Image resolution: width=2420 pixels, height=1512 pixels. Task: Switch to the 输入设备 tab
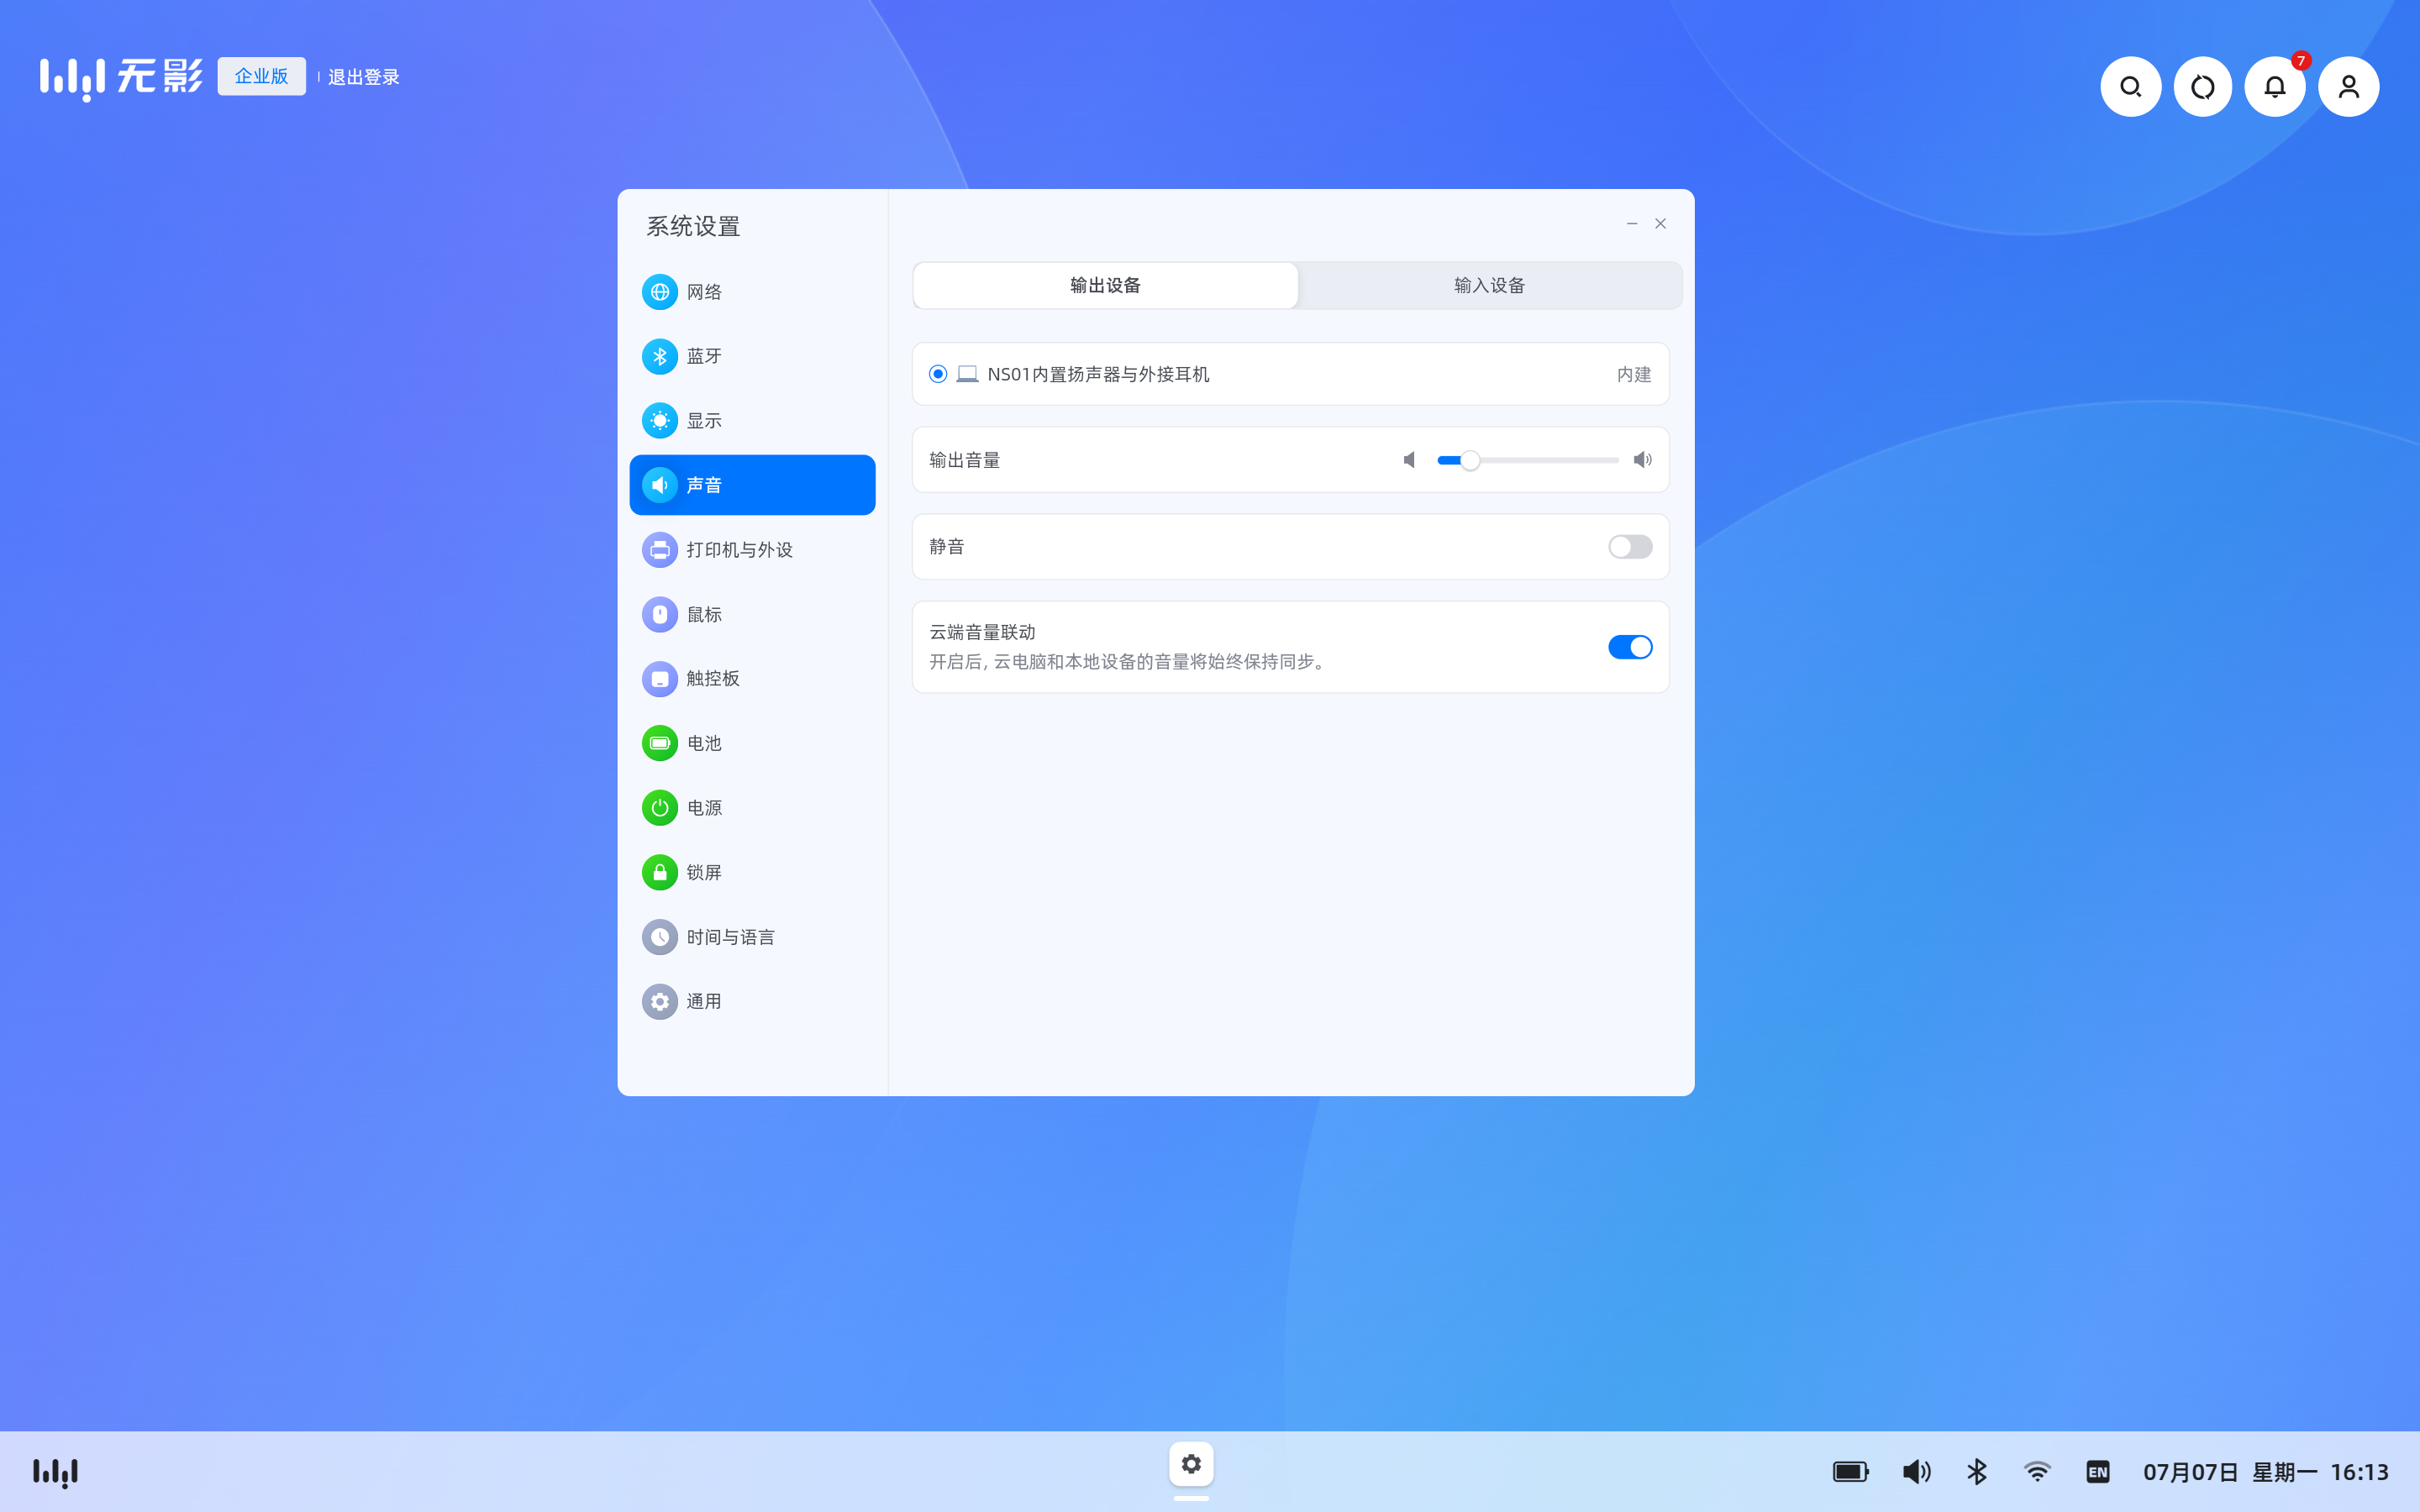[x=1489, y=285]
